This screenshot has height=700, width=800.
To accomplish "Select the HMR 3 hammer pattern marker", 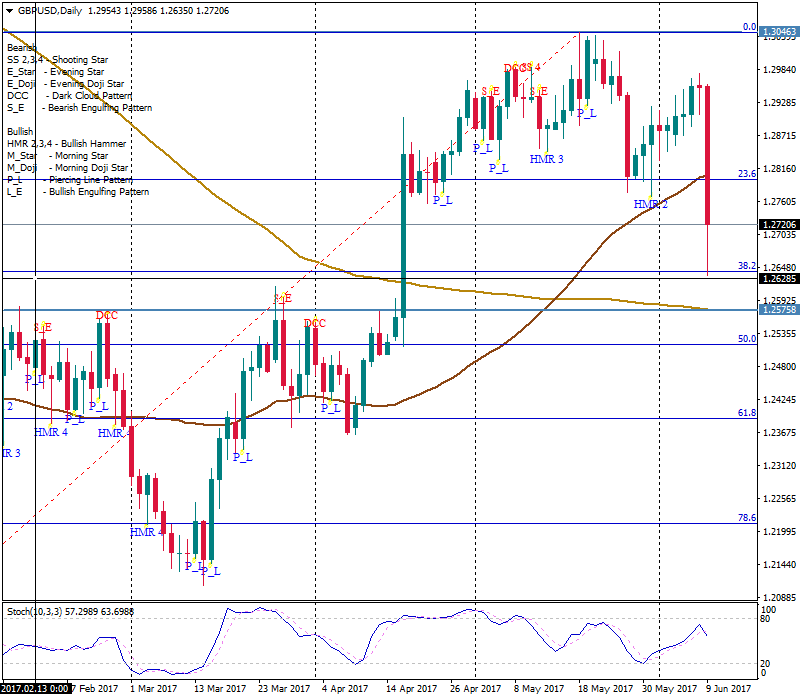I will click(546, 159).
